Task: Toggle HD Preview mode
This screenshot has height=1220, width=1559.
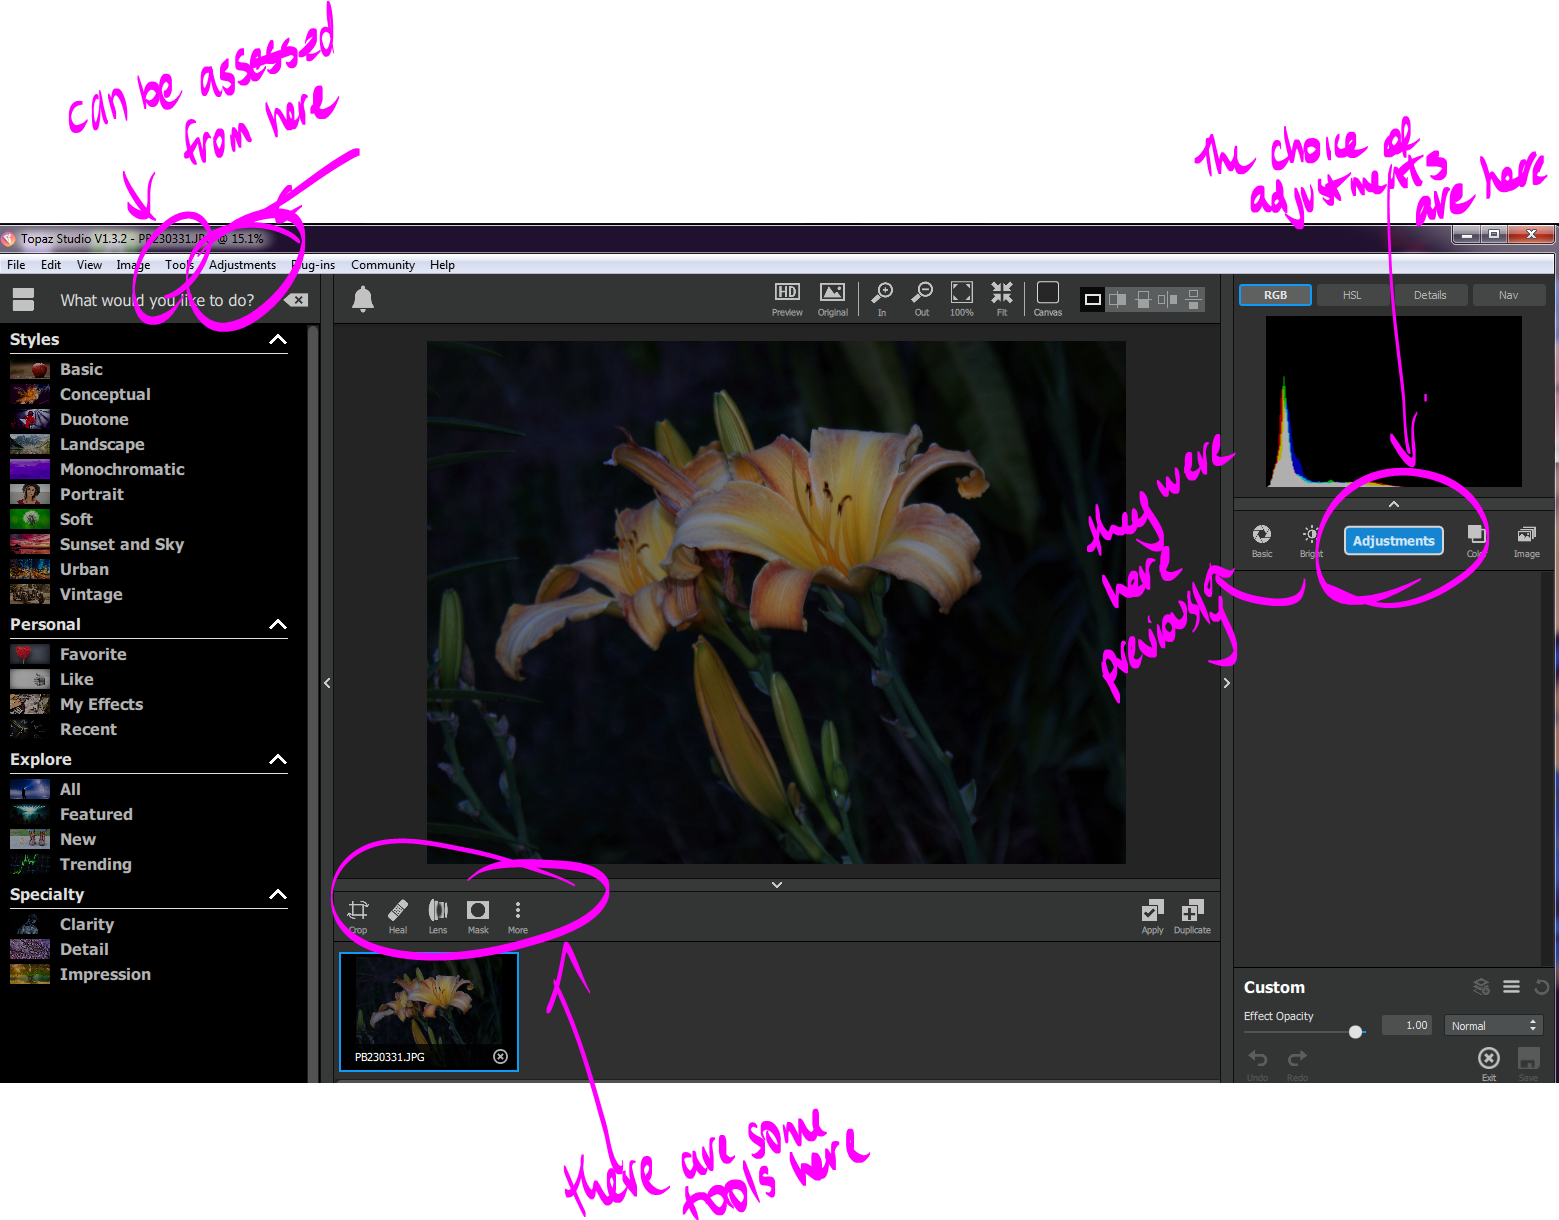Action: pyautogui.click(x=787, y=298)
